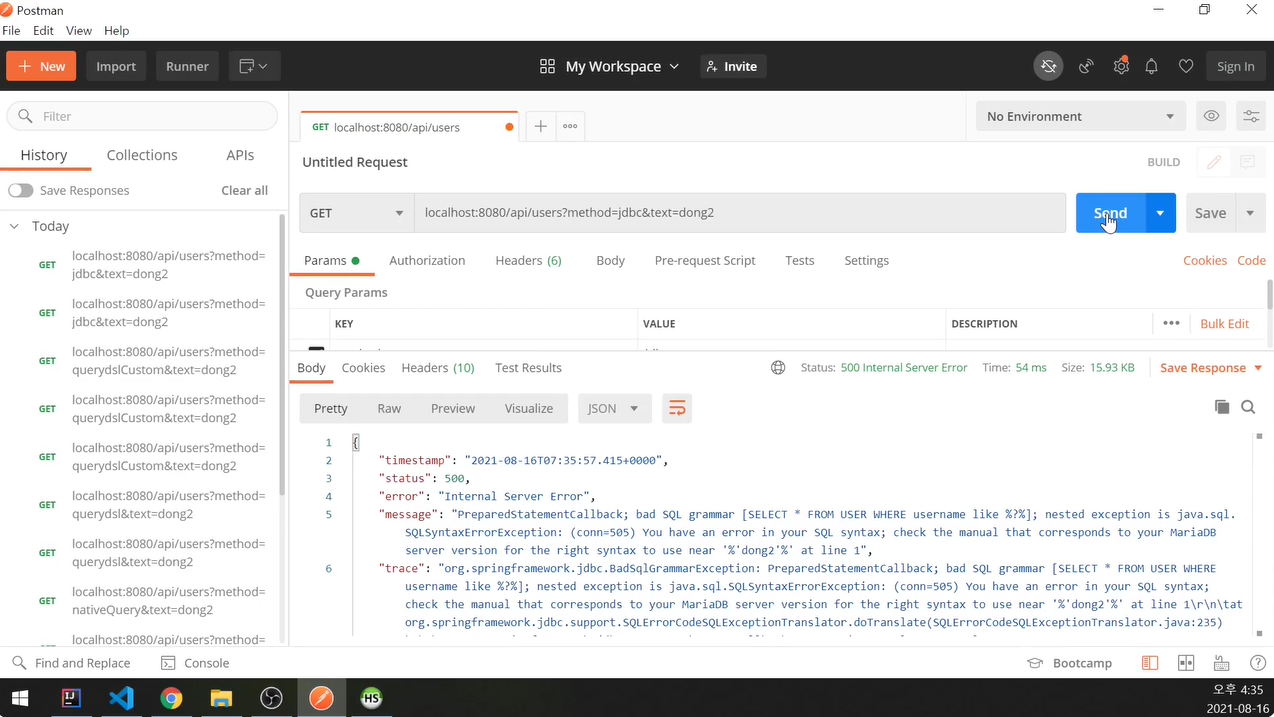Open the Headers (6) request tab
Viewport: 1274px width, 717px height.
click(528, 260)
